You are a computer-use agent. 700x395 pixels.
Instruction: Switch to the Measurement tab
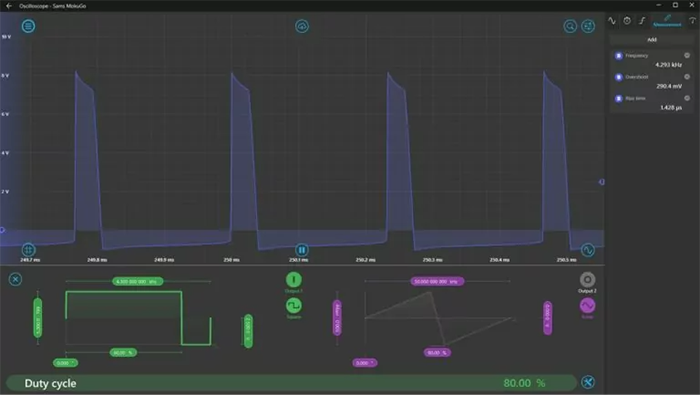tap(667, 21)
